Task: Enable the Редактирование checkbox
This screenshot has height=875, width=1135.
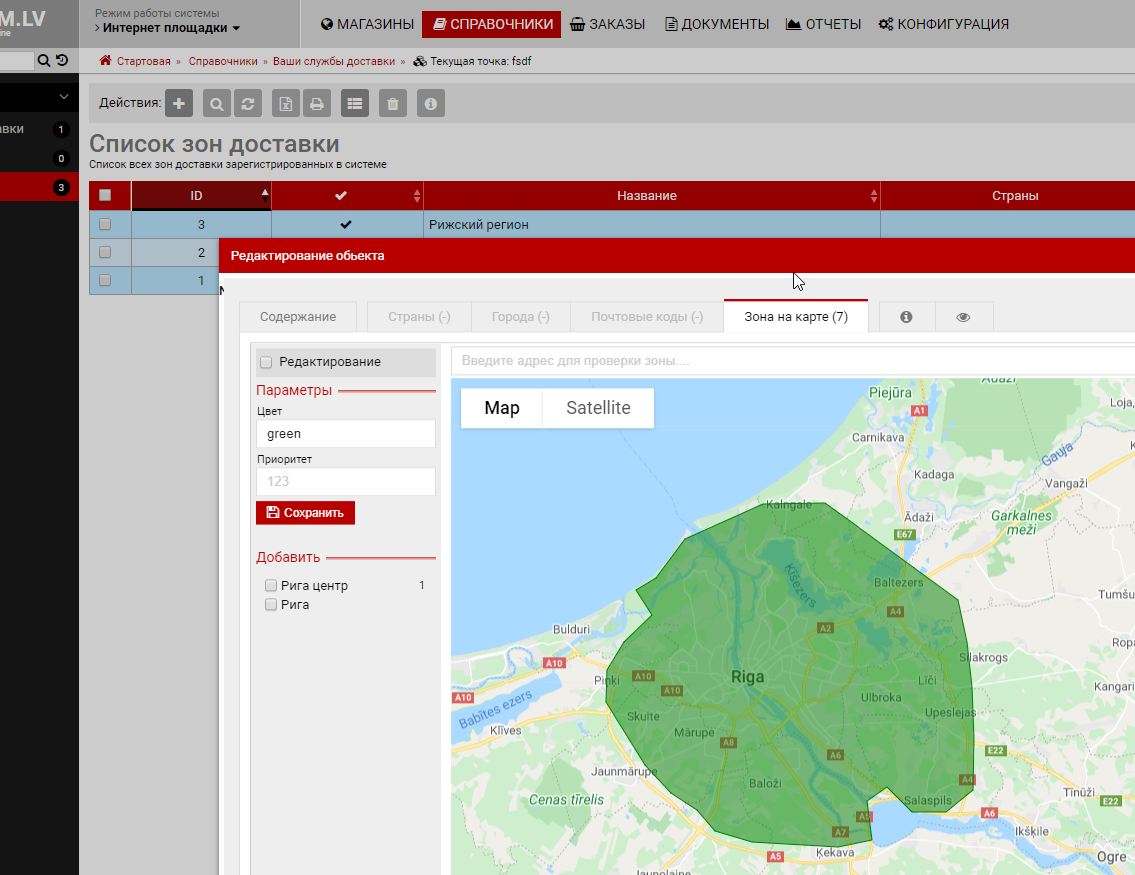Action: [x=266, y=362]
